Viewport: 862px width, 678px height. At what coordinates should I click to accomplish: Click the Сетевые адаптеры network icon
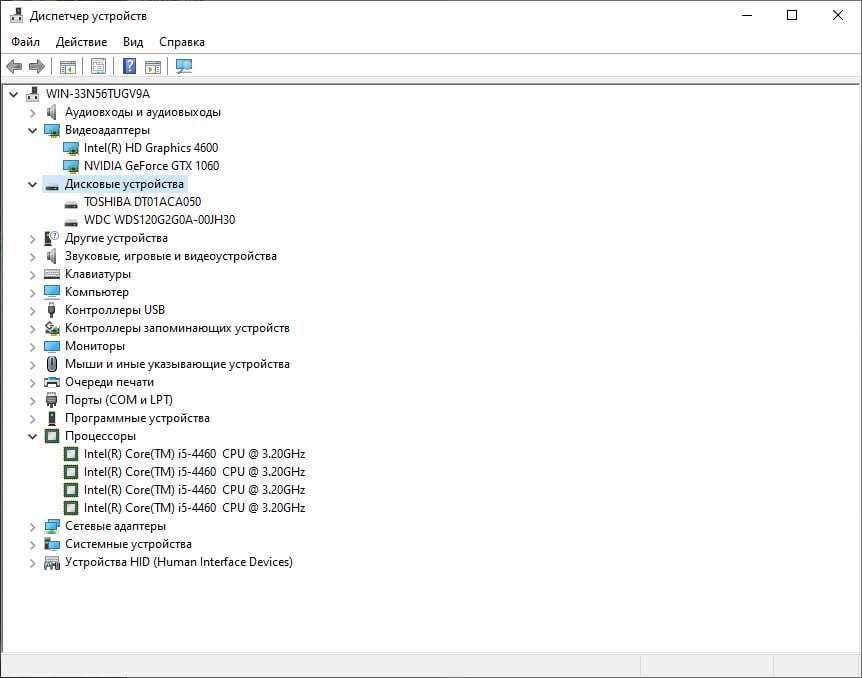pyautogui.click(x=52, y=526)
